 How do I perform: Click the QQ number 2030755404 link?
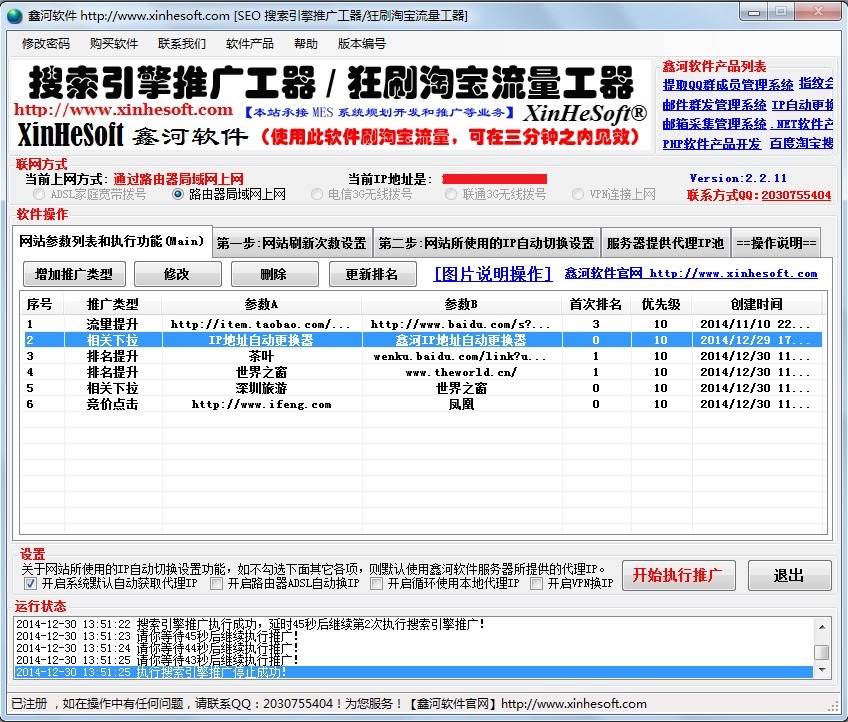pyautogui.click(x=796, y=195)
